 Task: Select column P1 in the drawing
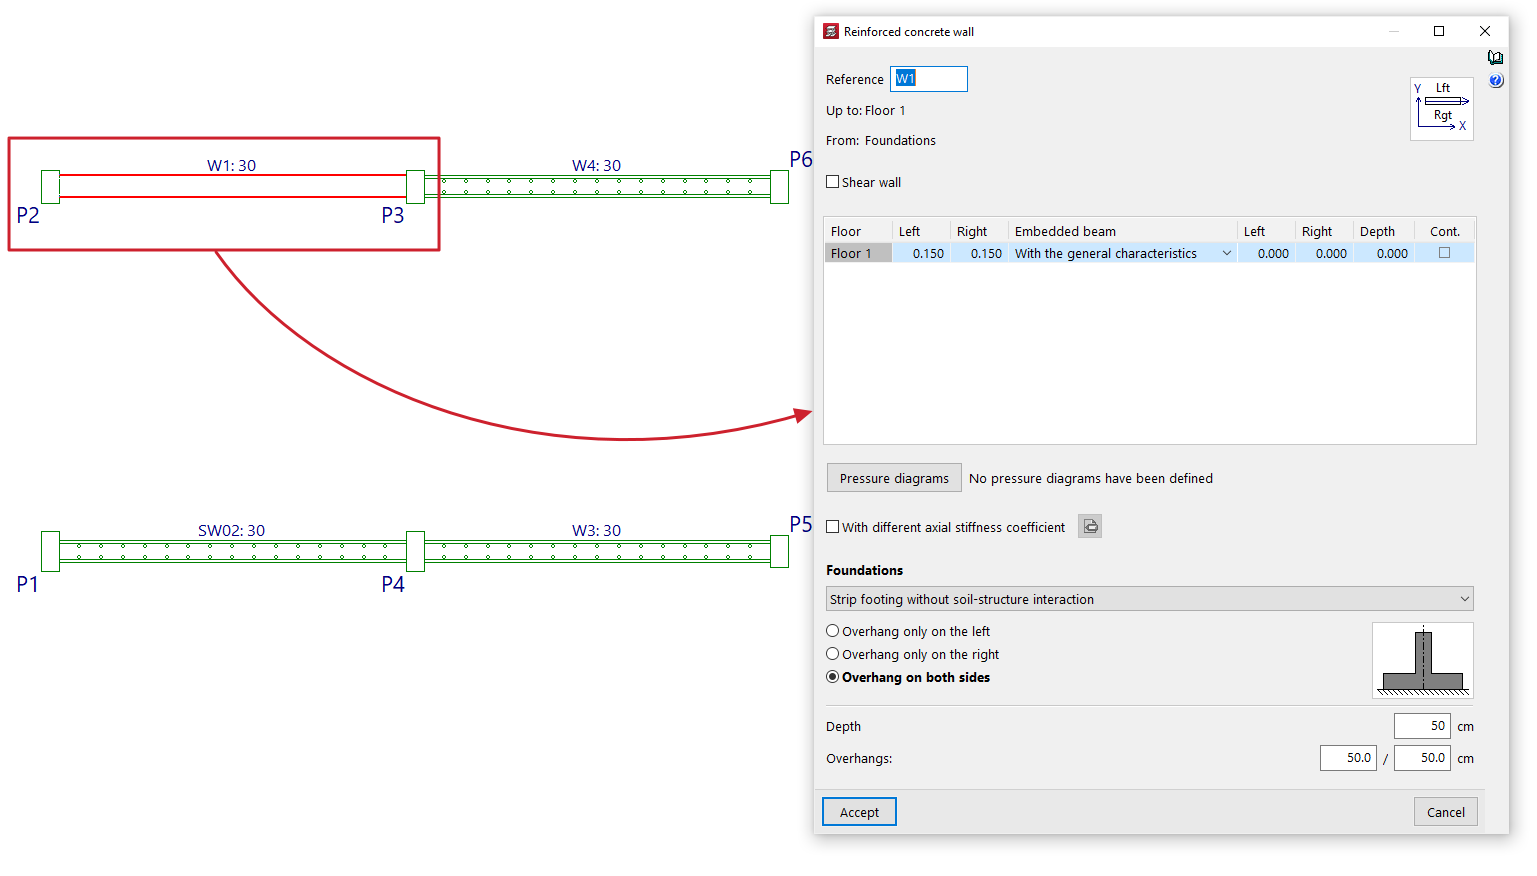[x=50, y=551]
